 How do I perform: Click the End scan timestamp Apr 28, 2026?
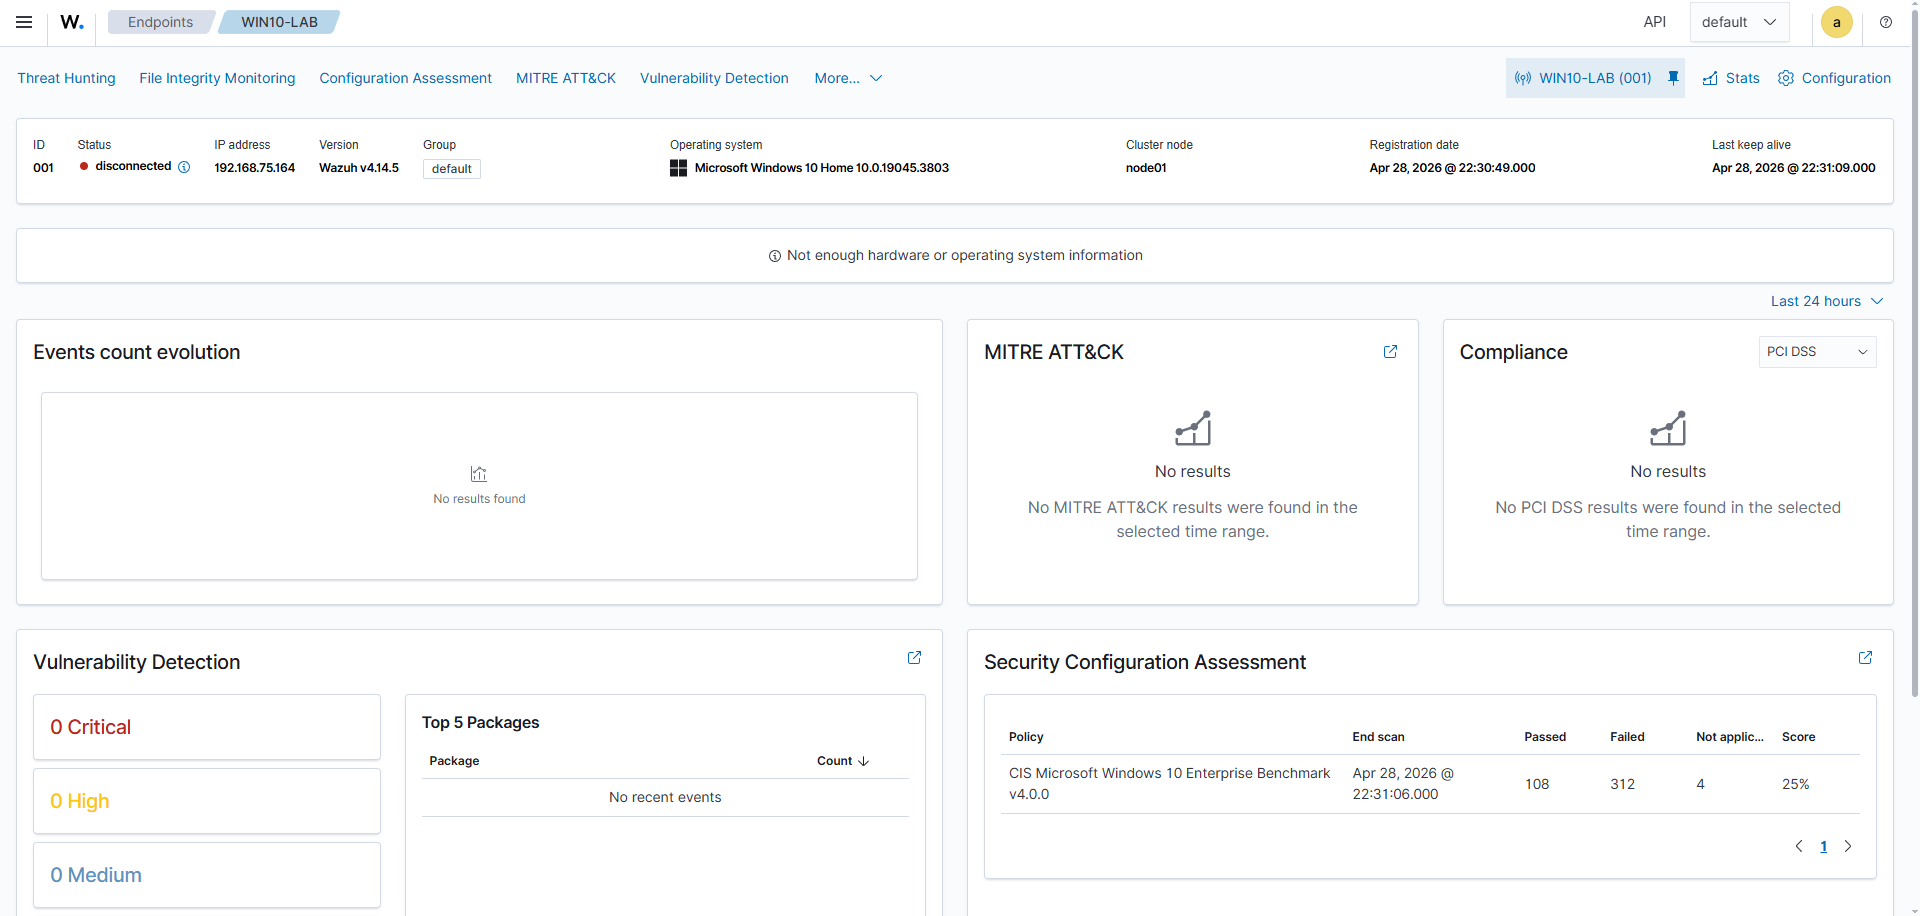(1403, 784)
